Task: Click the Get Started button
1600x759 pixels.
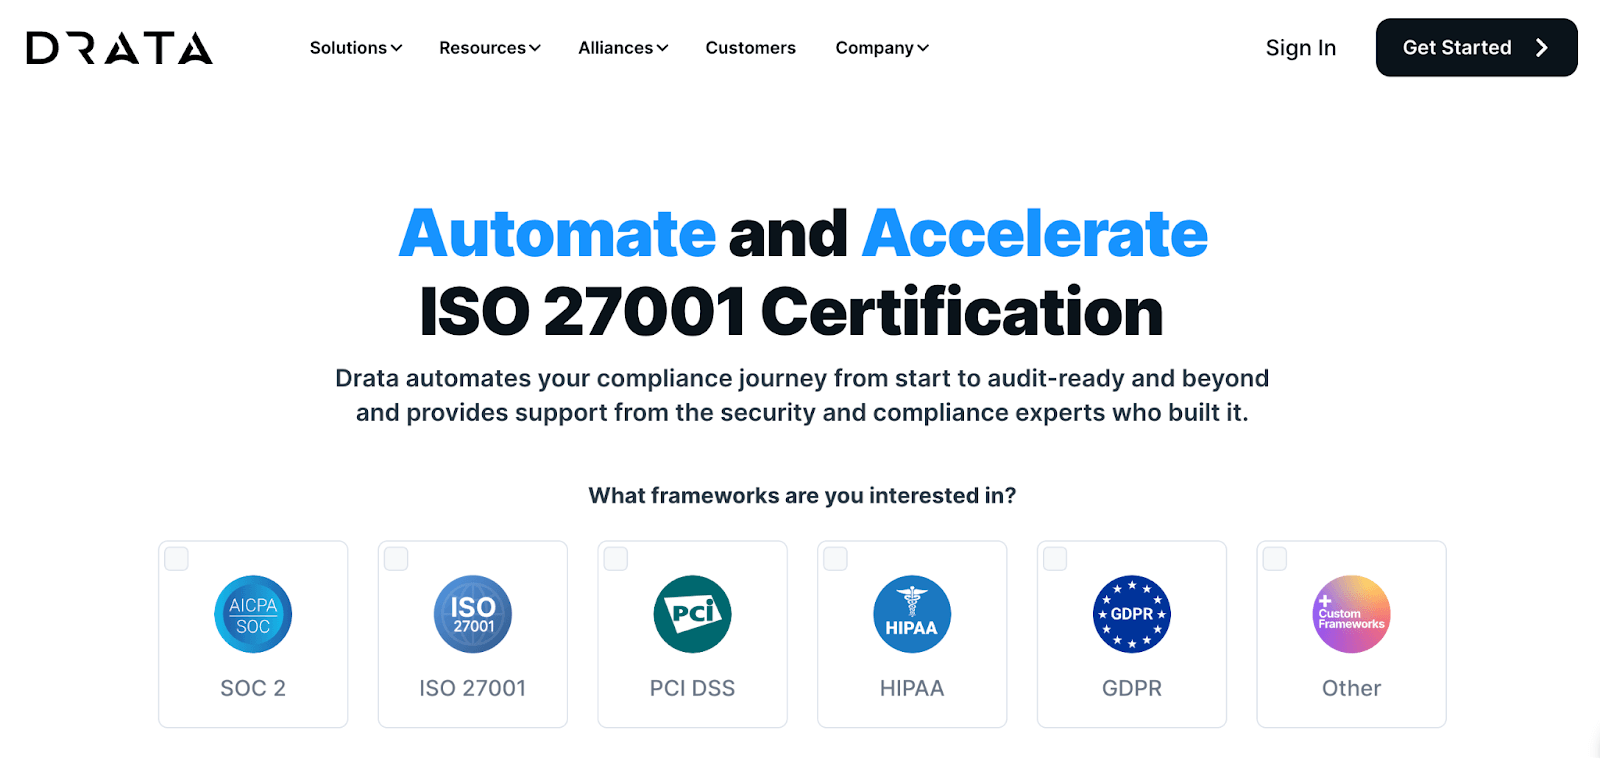Action: (x=1476, y=47)
